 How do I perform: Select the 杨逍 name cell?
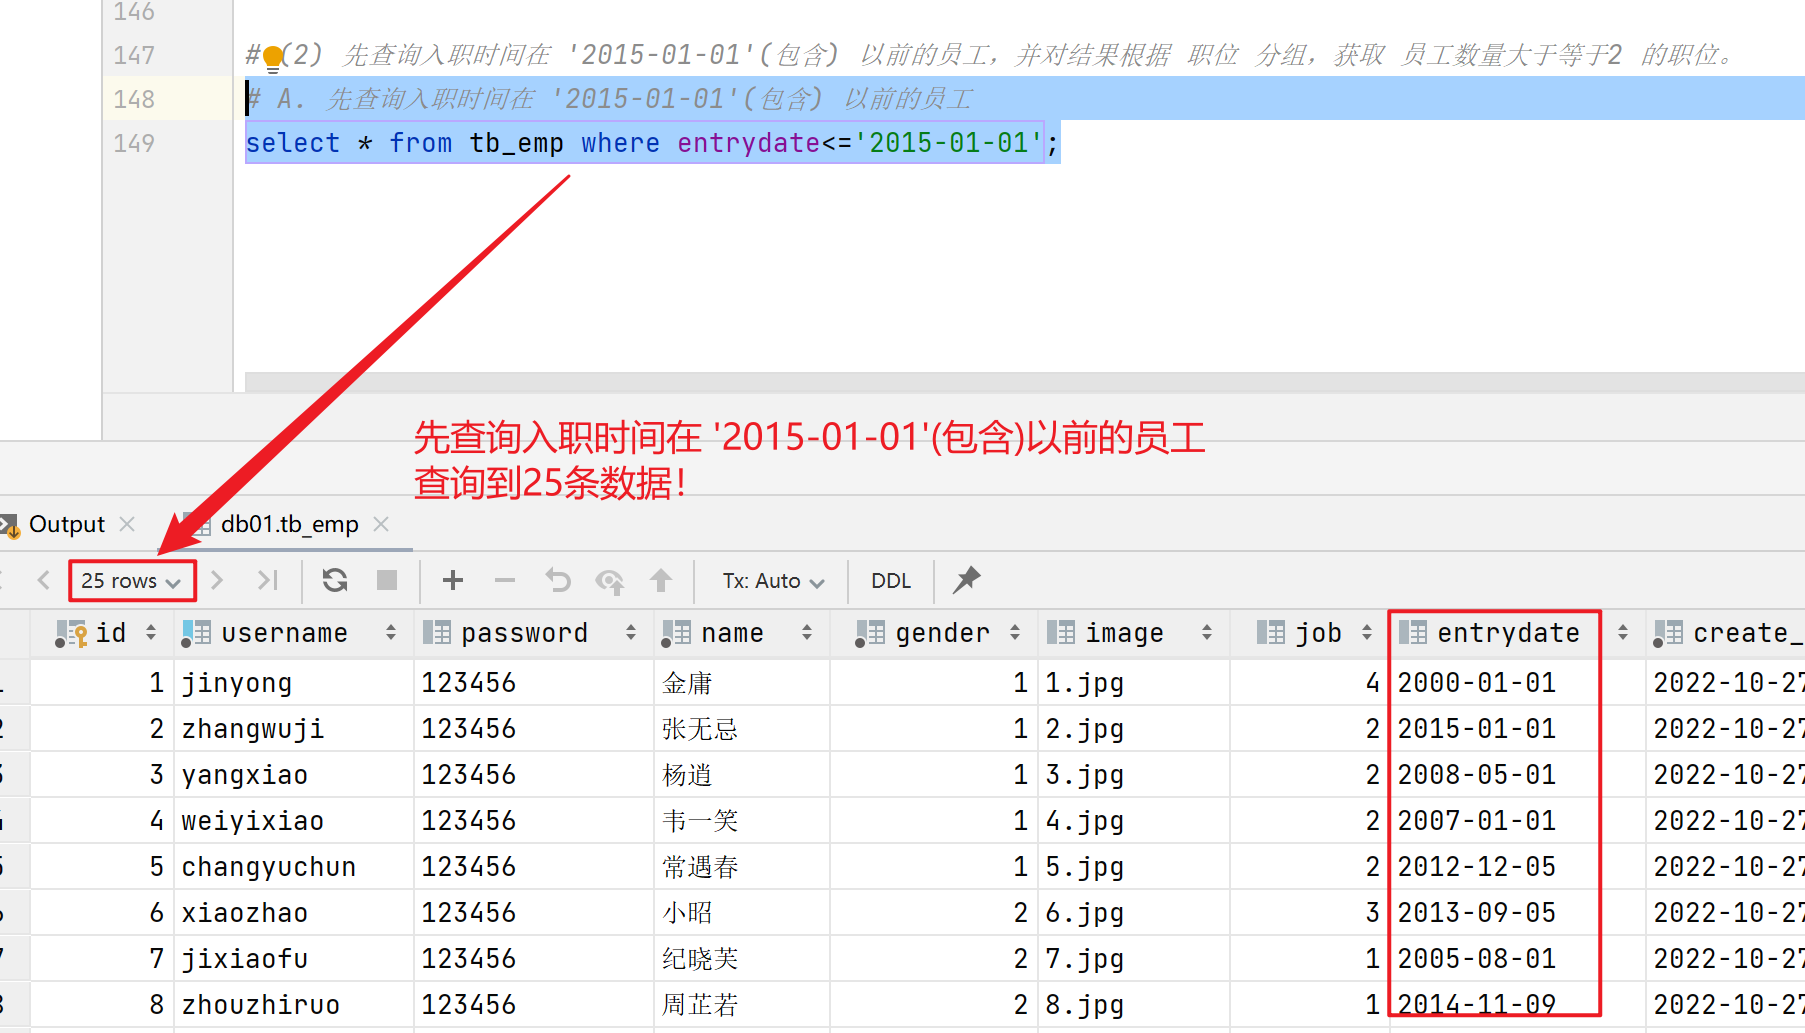pos(742,775)
